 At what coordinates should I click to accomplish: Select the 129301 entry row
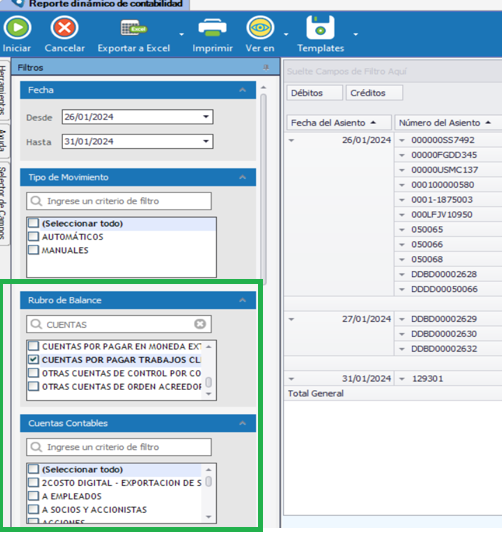point(448,379)
